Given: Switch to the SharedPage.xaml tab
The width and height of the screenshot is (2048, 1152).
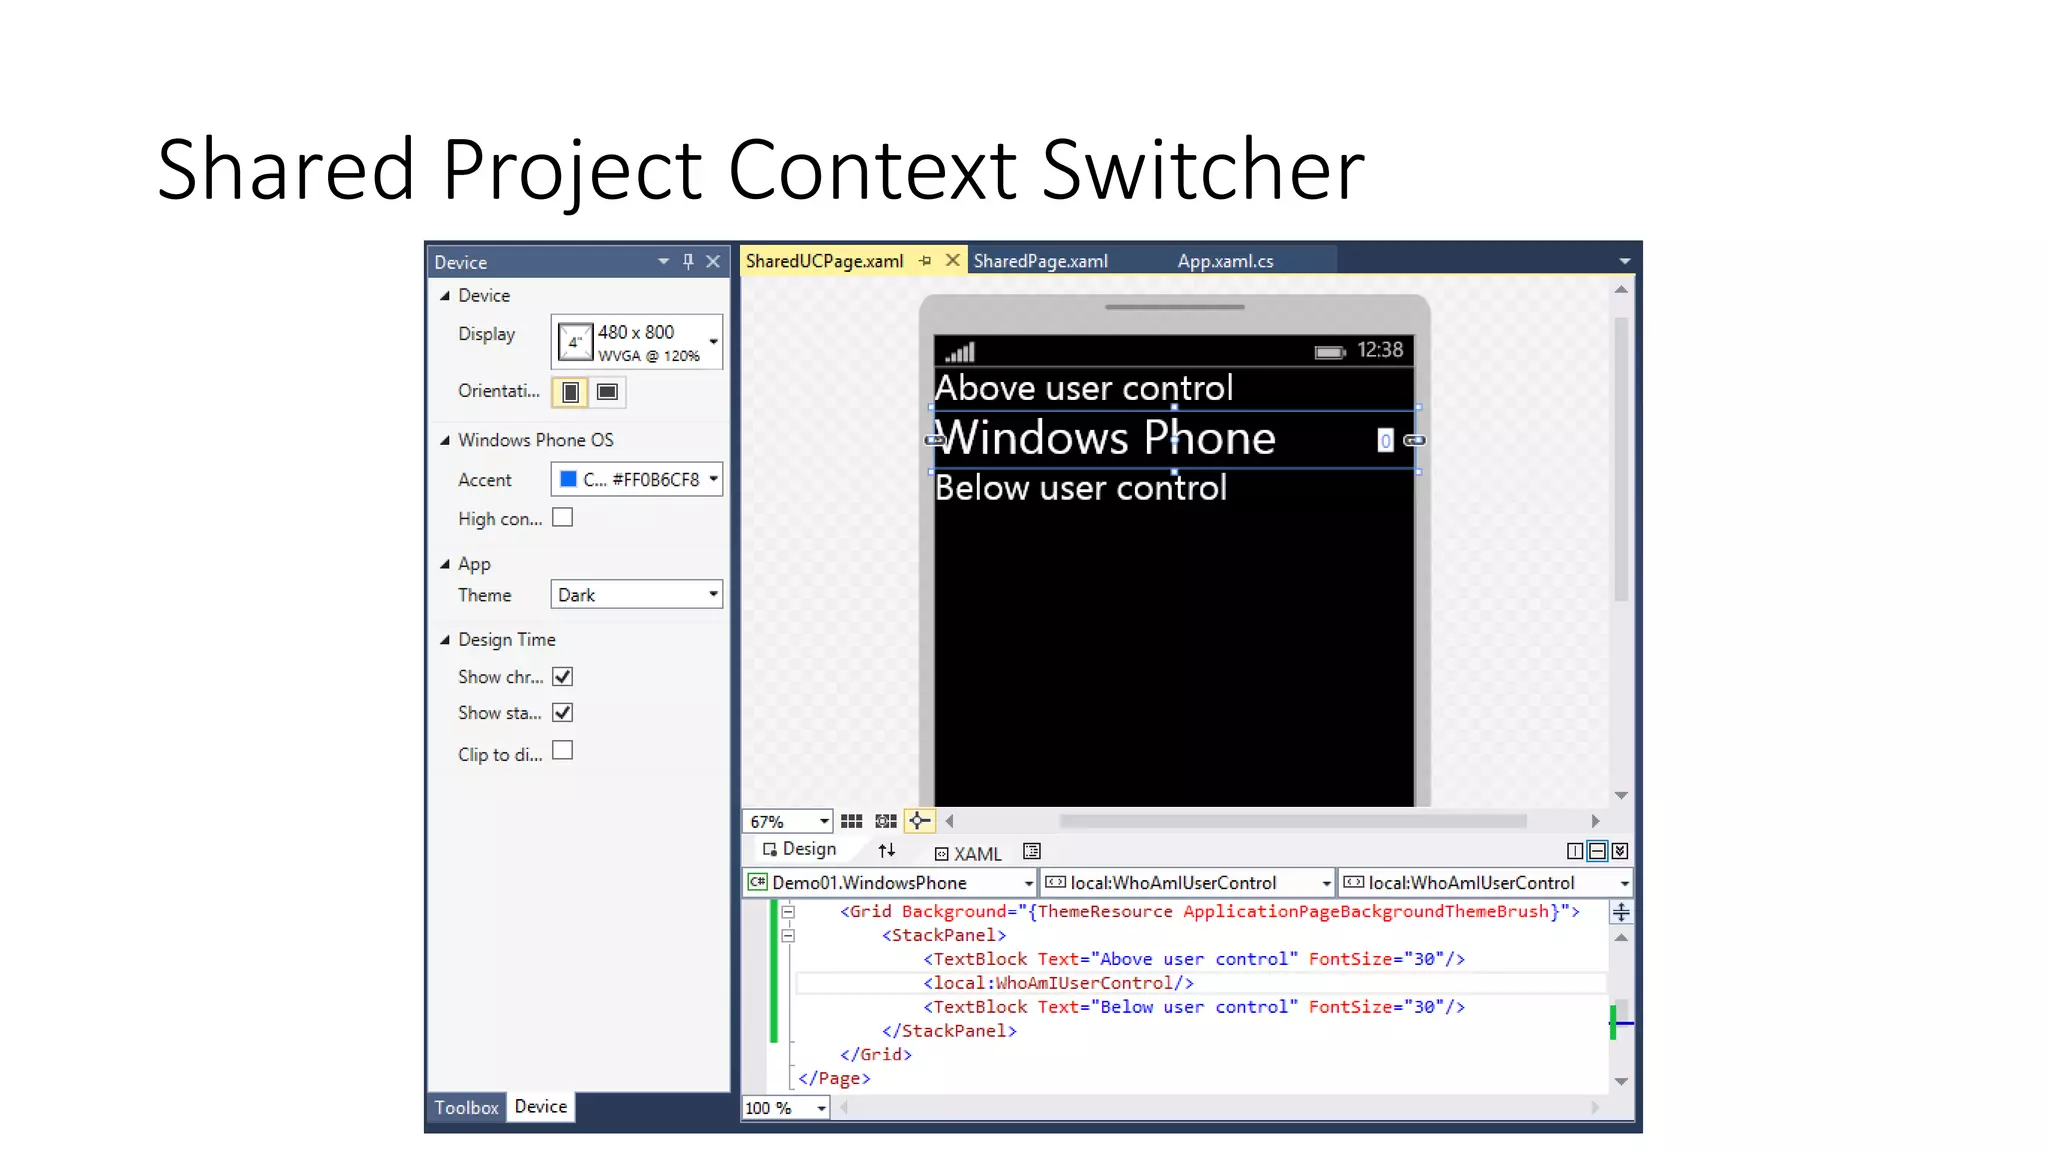Looking at the screenshot, I should pos(1041,261).
